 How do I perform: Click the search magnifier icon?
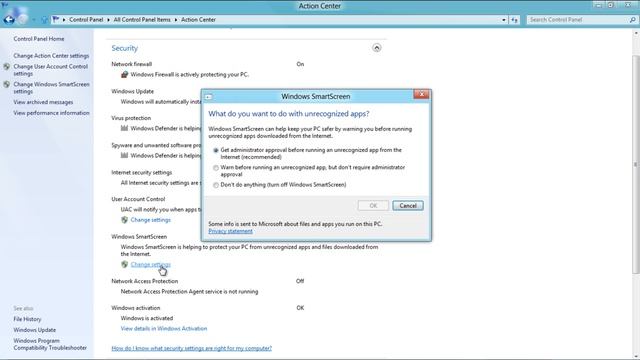[x=633, y=20]
